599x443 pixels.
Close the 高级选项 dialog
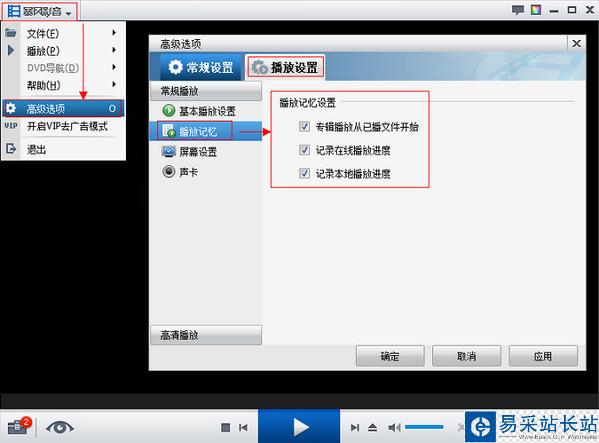pos(576,44)
